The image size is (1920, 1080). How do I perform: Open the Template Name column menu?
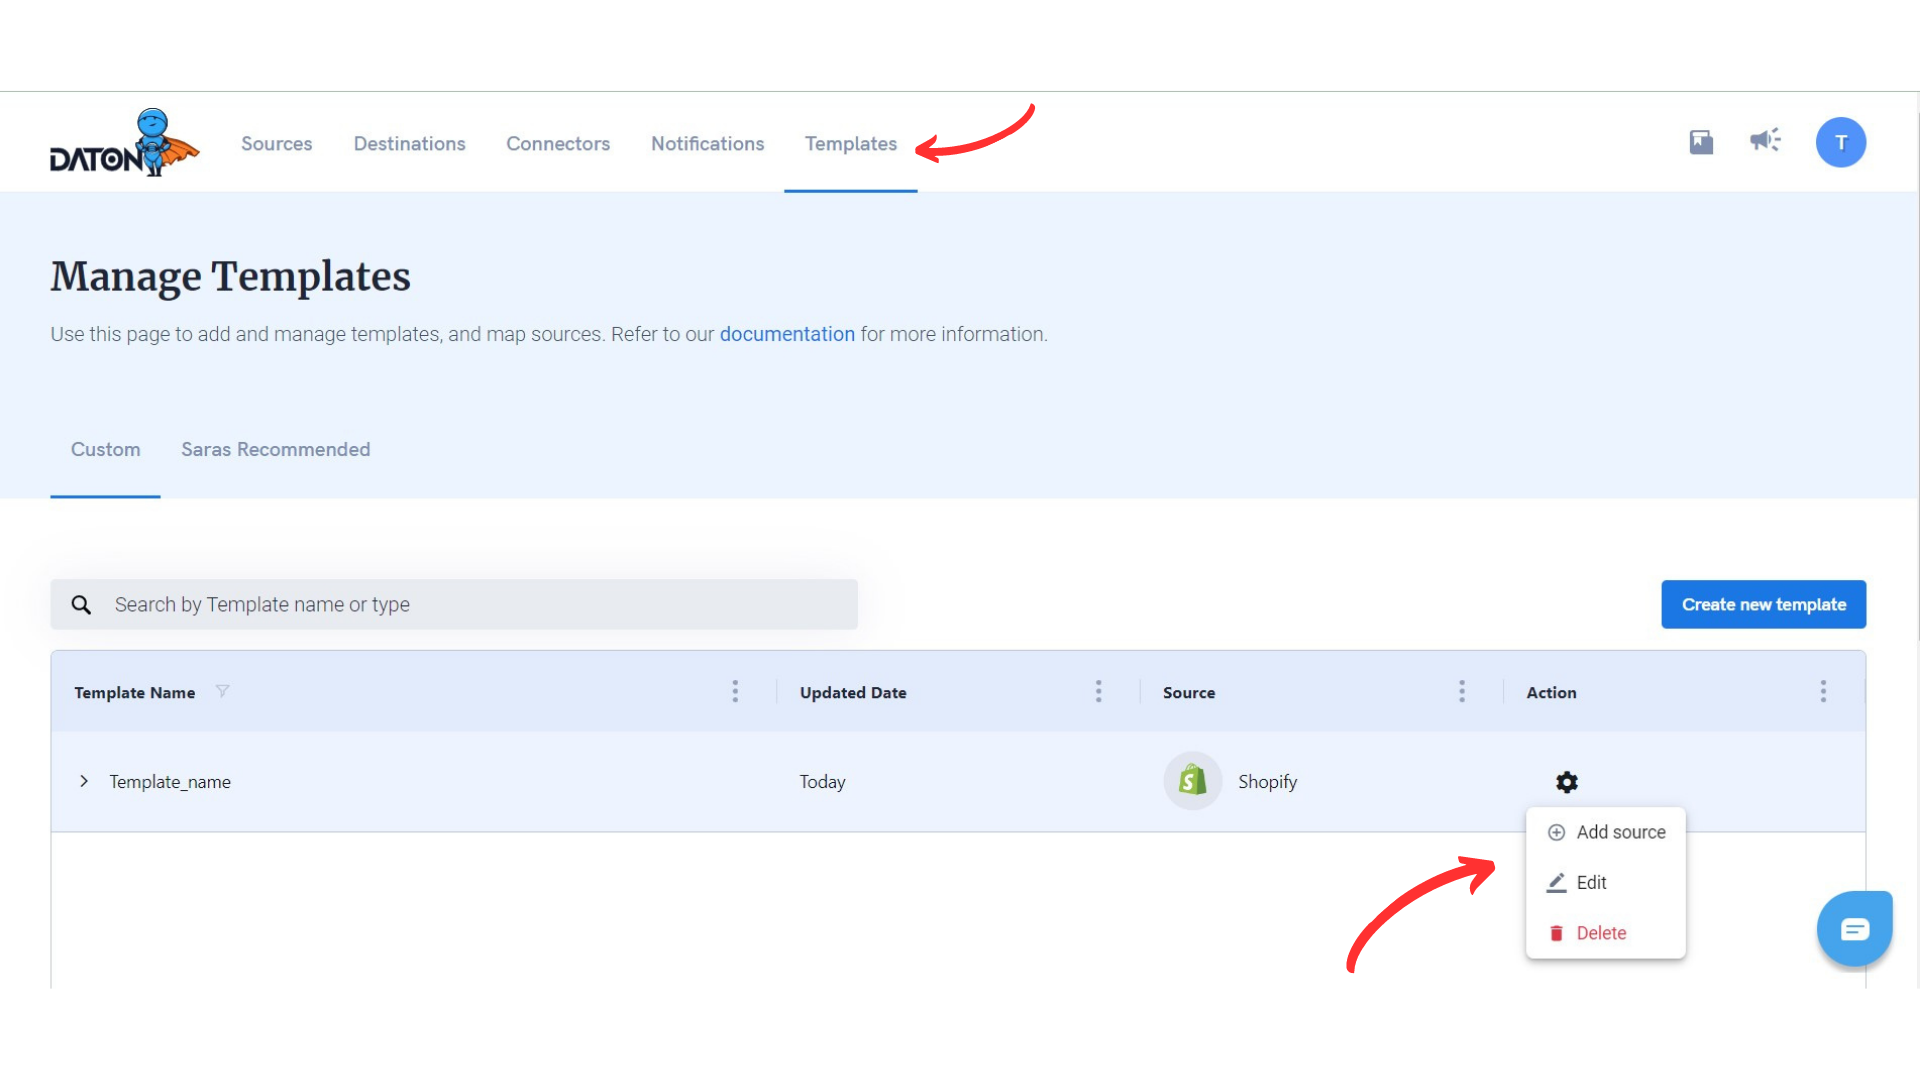pos(735,692)
